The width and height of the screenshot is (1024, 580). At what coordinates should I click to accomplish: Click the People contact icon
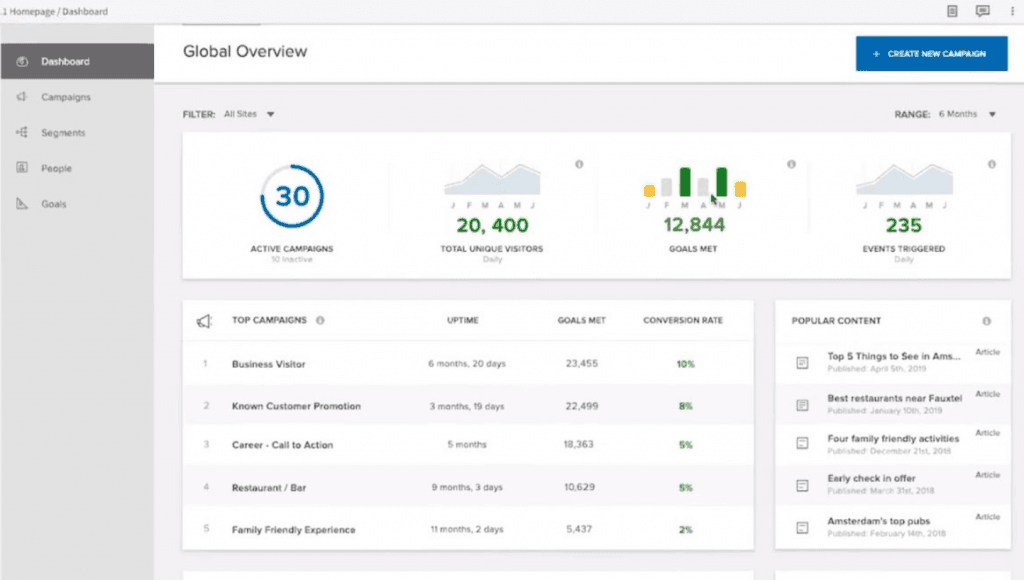pos(22,167)
